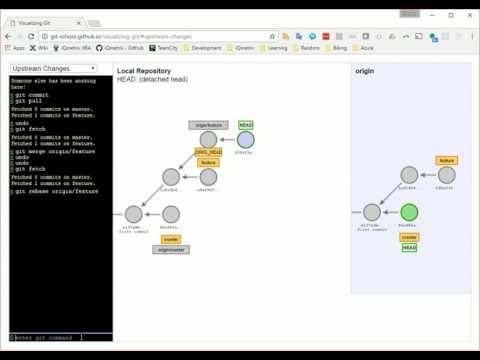Click origin's feature branch label

coord(447,160)
